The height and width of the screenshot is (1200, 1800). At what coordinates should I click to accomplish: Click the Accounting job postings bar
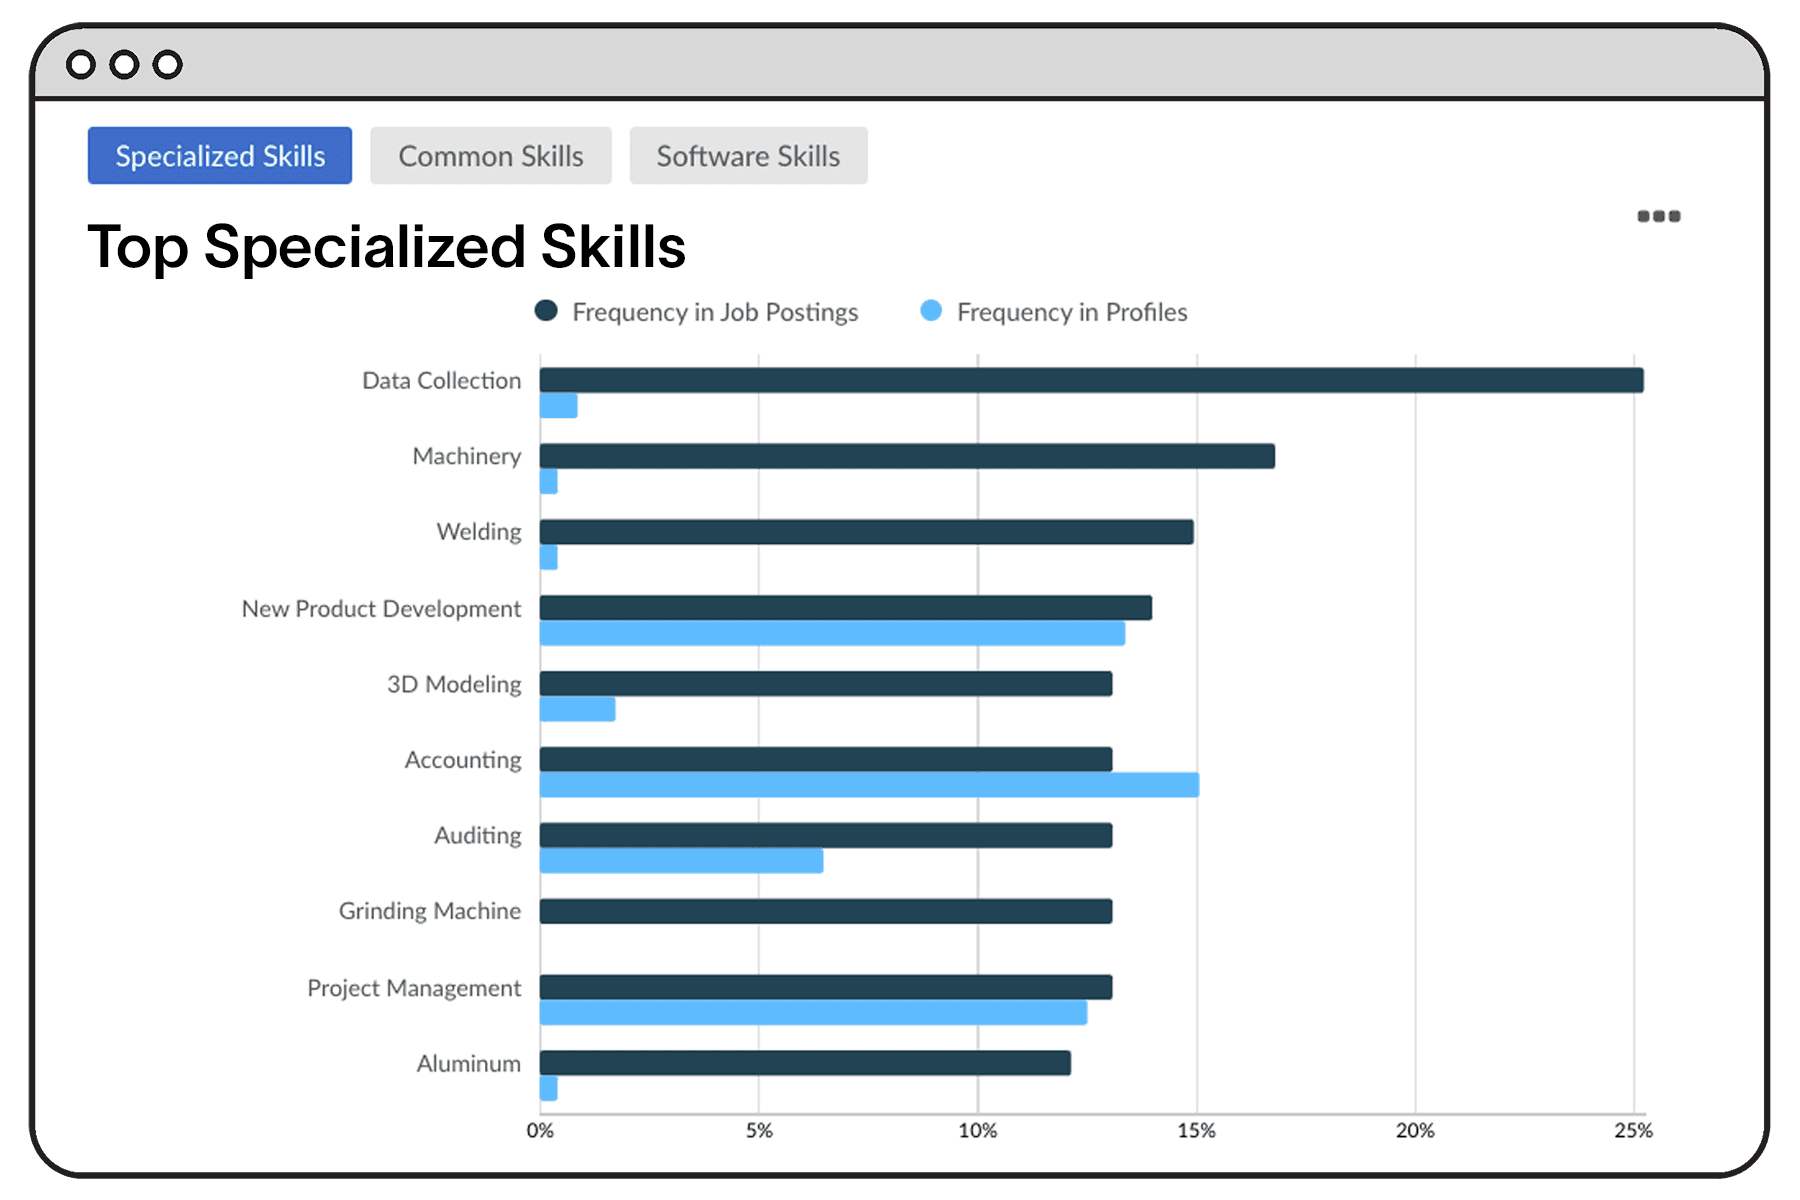coord(826,760)
